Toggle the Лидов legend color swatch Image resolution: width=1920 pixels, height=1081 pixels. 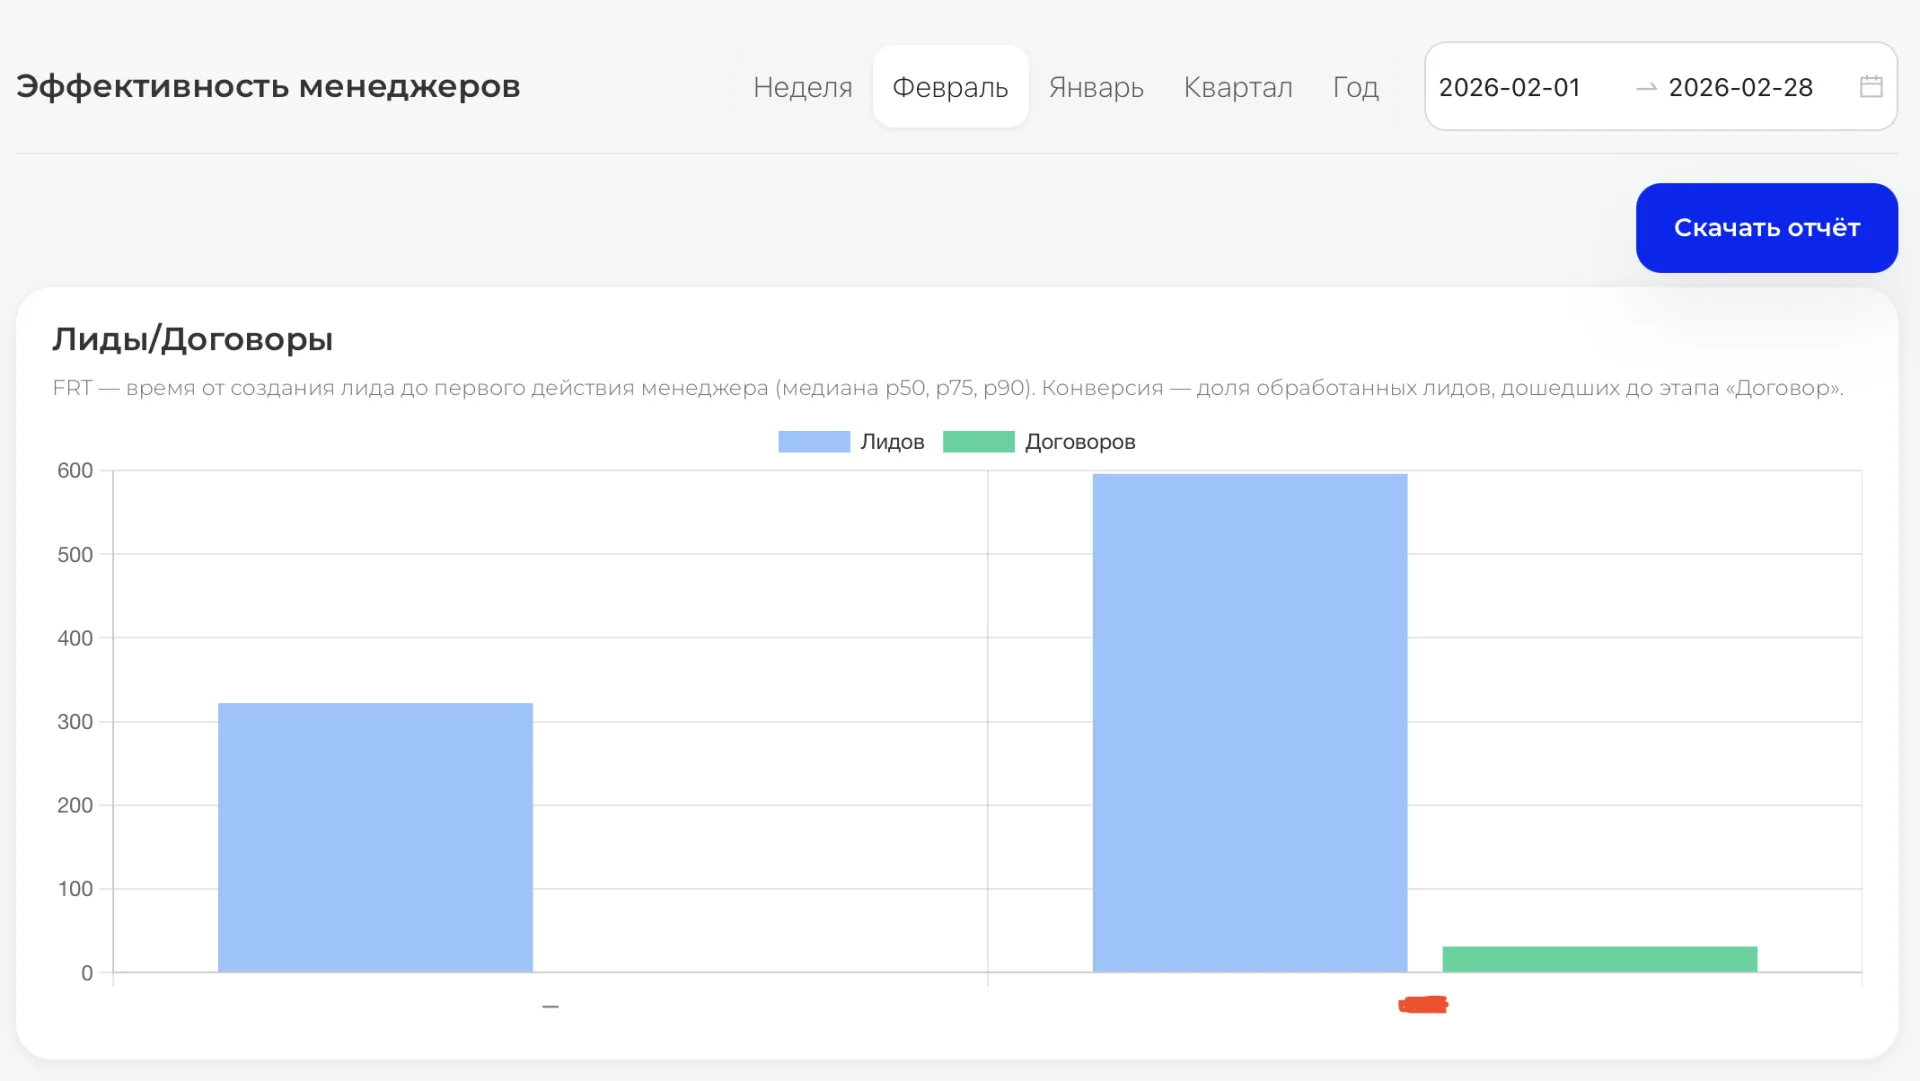pos(814,442)
